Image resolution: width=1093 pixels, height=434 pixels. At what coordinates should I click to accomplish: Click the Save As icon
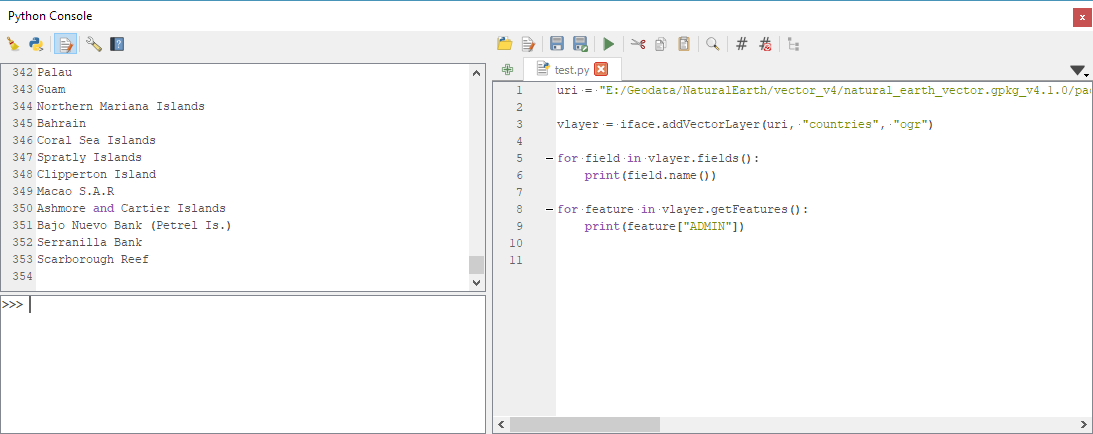(580, 45)
